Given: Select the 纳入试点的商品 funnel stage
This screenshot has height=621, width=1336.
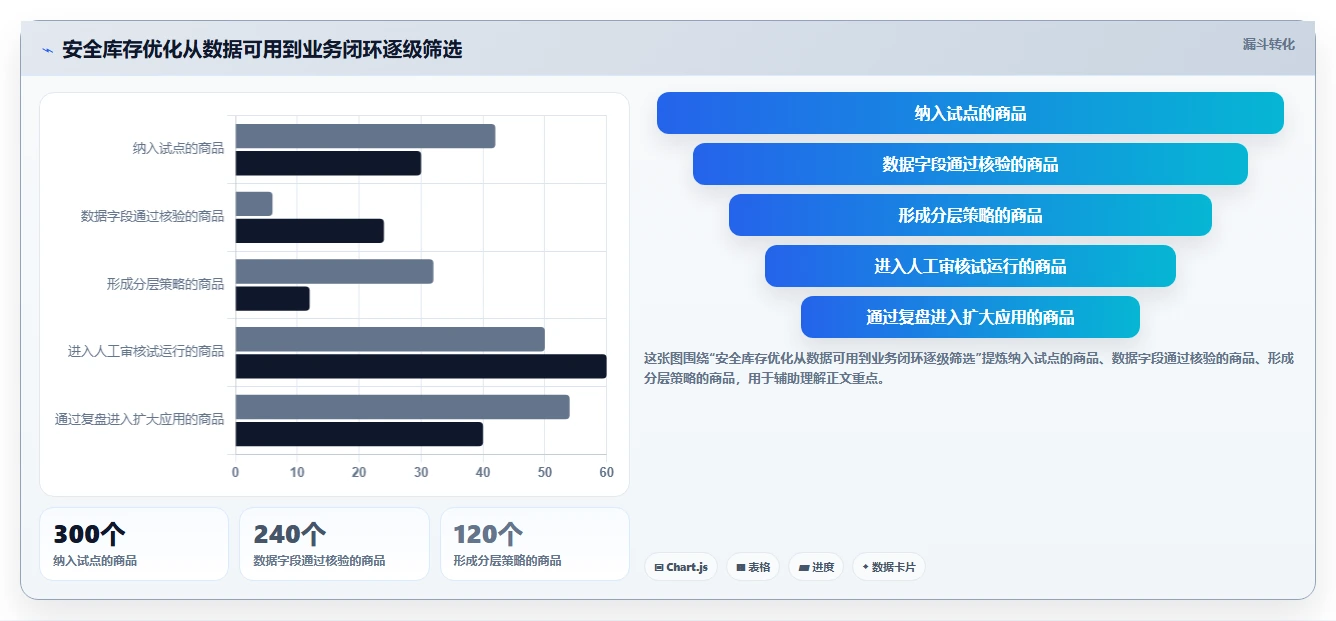Looking at the screenshot, I should [x=970, y=113].
